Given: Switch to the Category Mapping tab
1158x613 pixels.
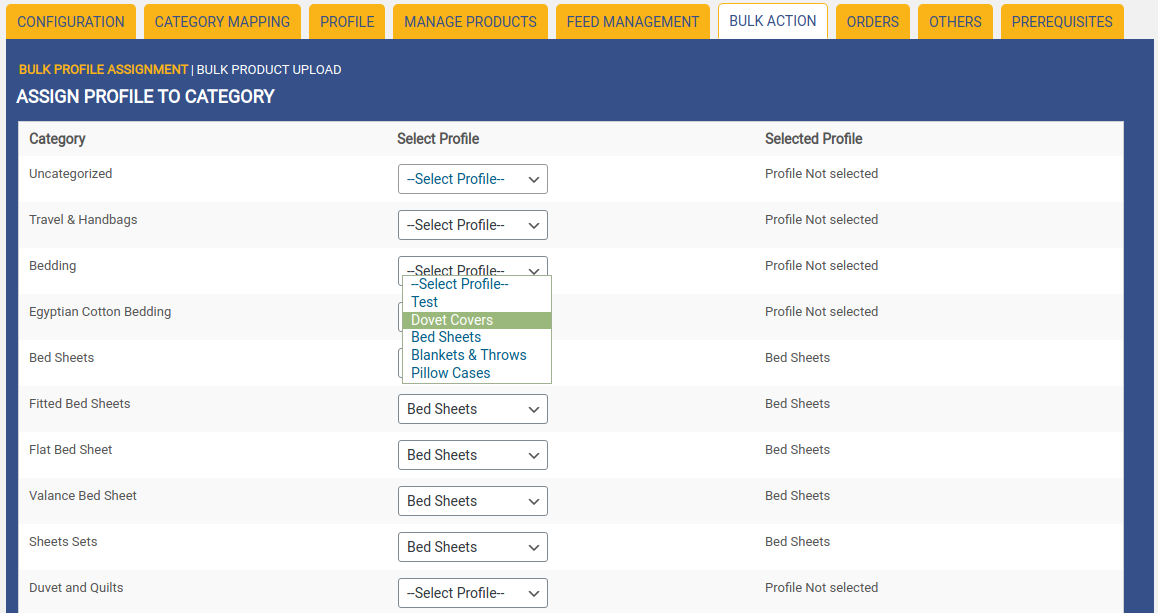Looking at the screenshot, I should 222,22.
